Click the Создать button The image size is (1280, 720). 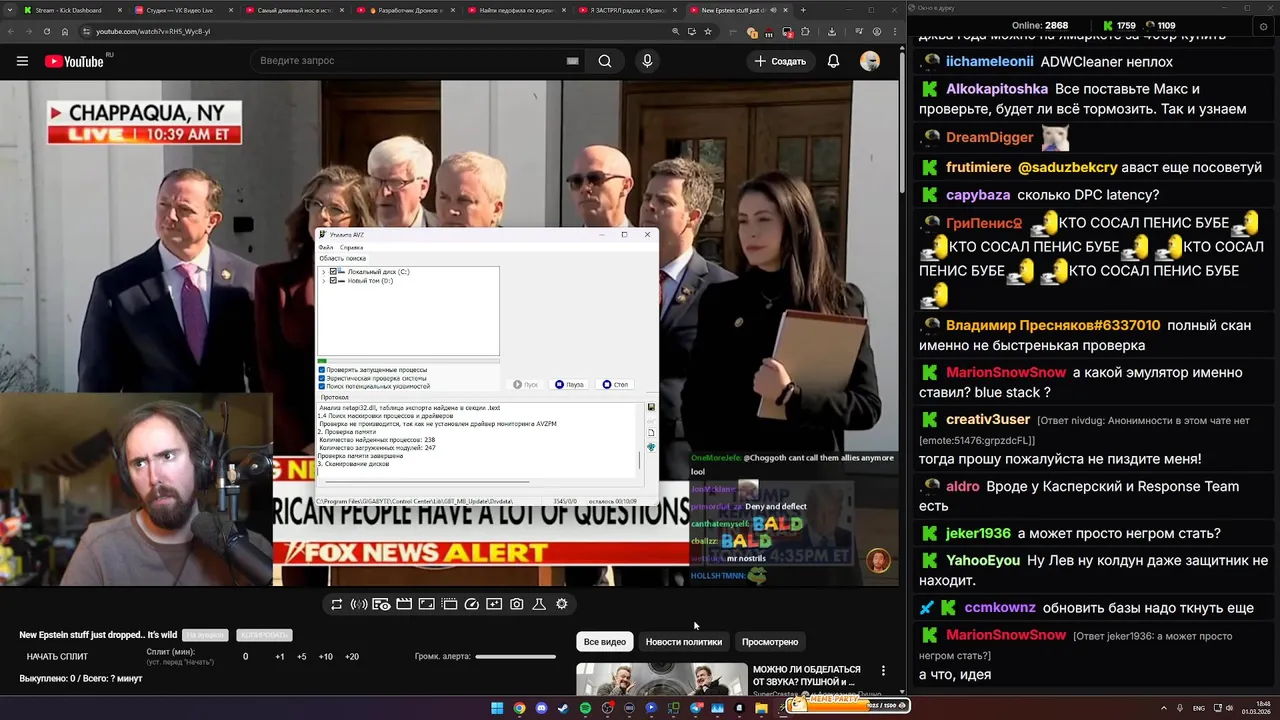(x=780, y=61)
